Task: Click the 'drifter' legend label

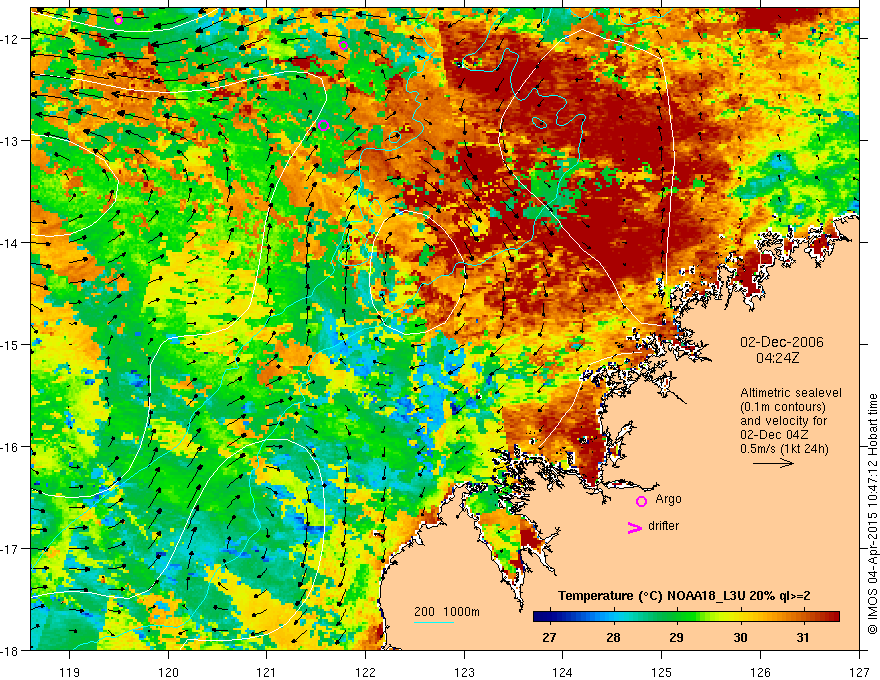Action: (x=663, y=526)
